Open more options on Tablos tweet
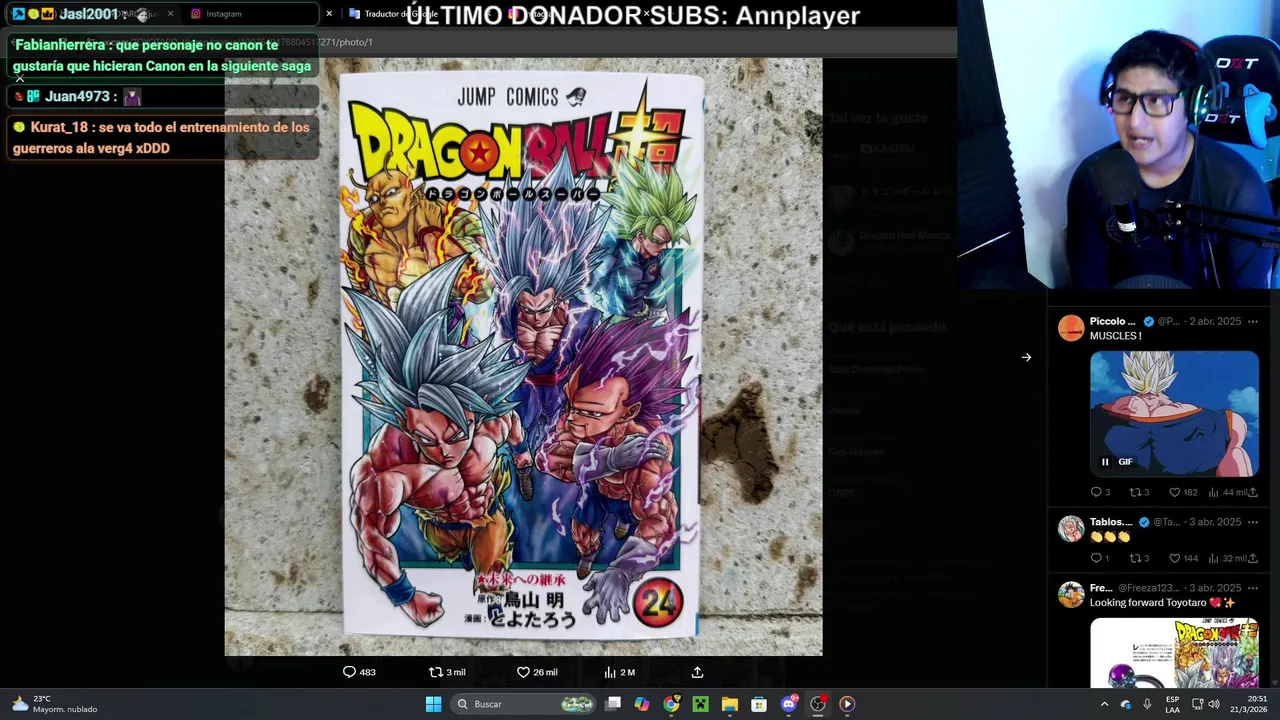1280x720 pixels. [1252, 522]
